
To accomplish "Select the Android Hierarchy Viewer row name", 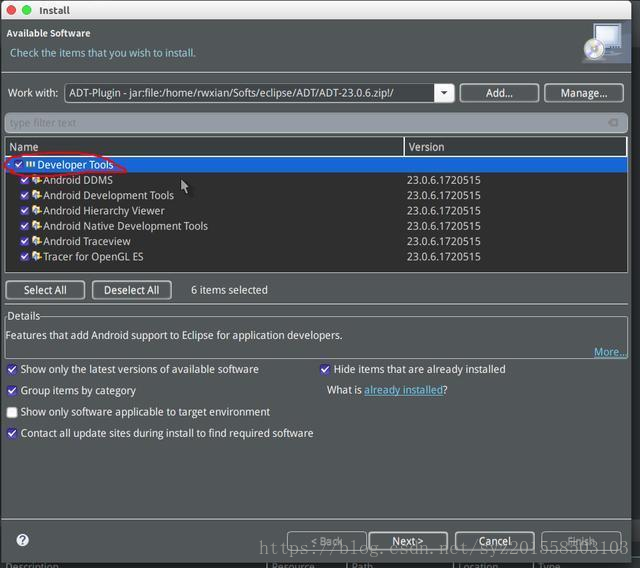I will [x=104, y=211].
